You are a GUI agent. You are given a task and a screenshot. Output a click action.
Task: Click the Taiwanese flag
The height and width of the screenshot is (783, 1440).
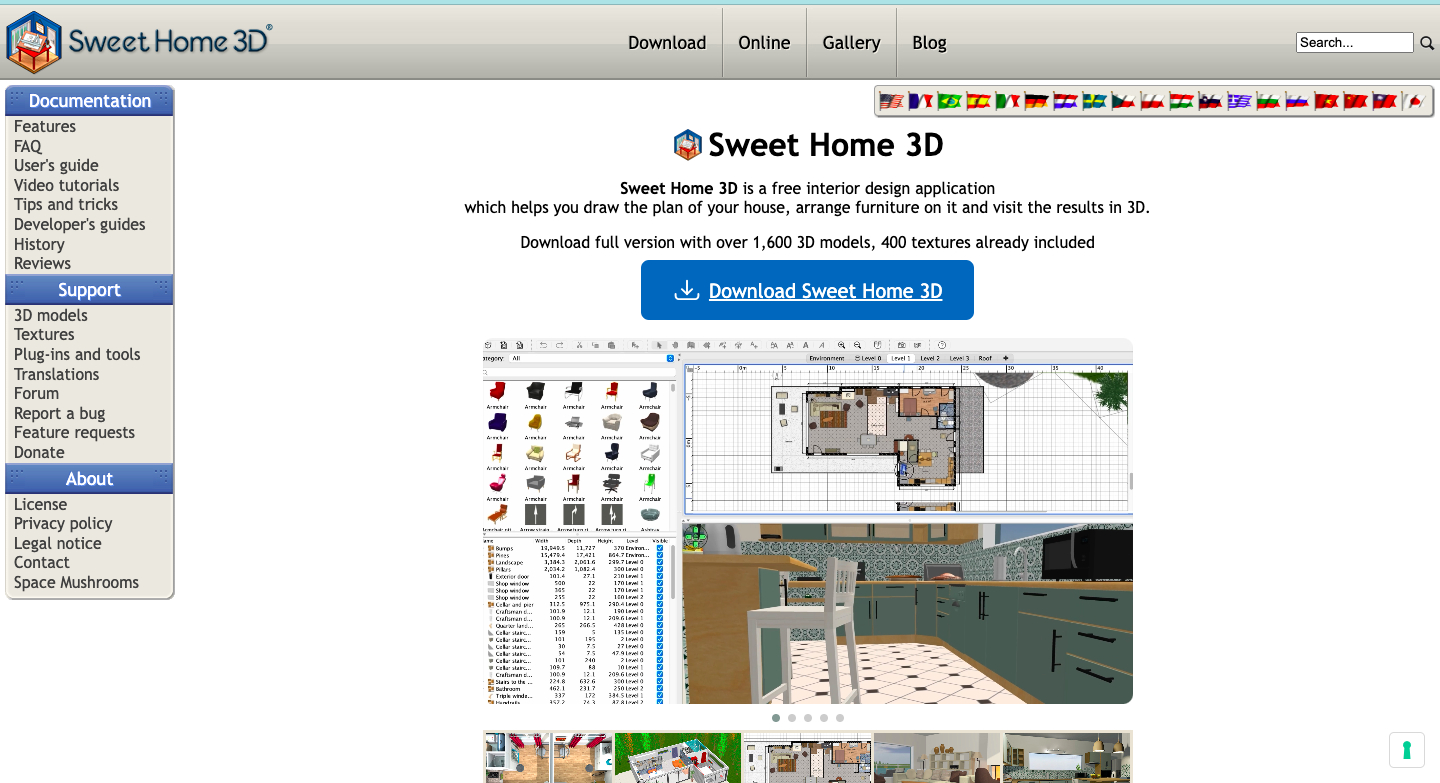click(1385, 101)
